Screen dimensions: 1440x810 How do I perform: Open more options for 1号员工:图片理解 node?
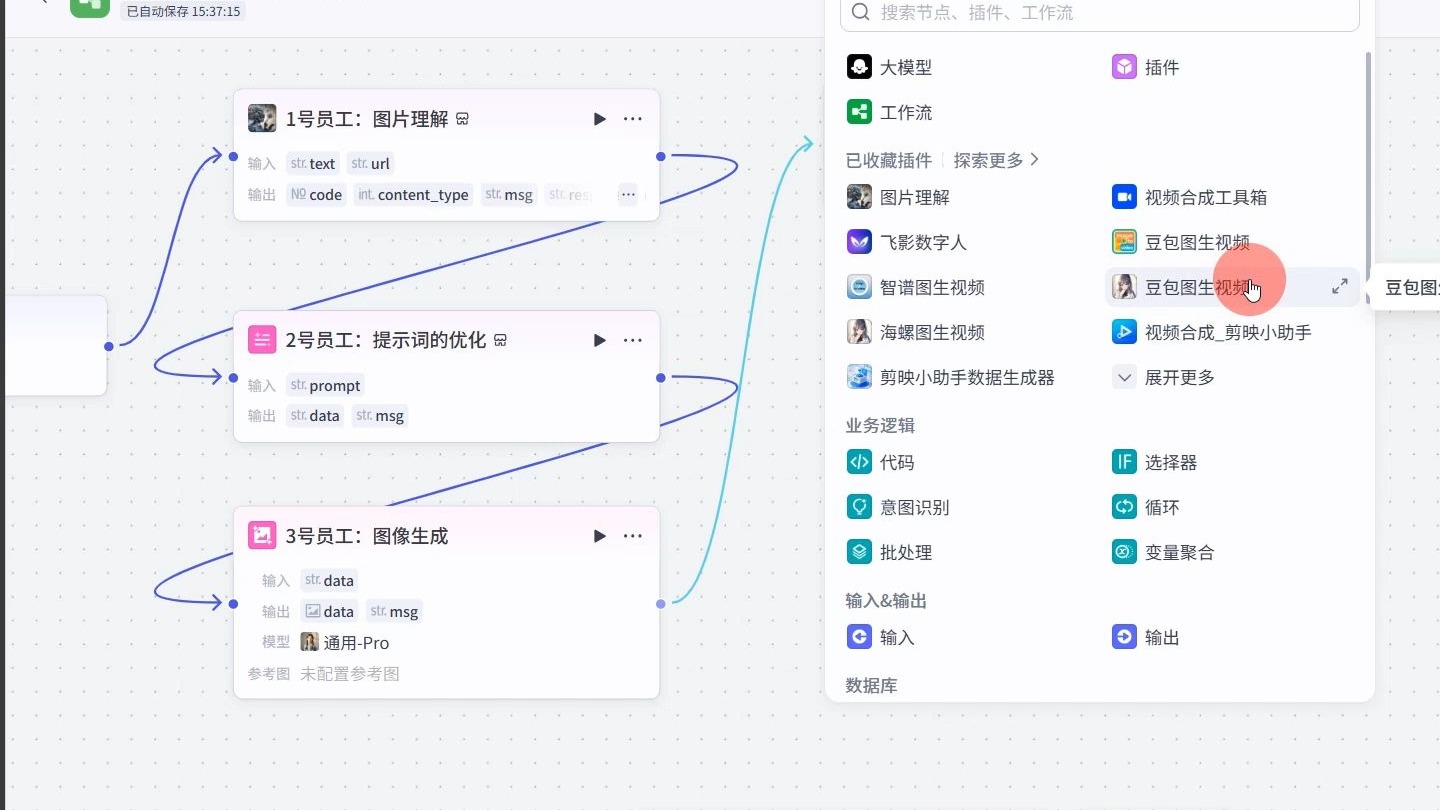click(x=633, y=119)
